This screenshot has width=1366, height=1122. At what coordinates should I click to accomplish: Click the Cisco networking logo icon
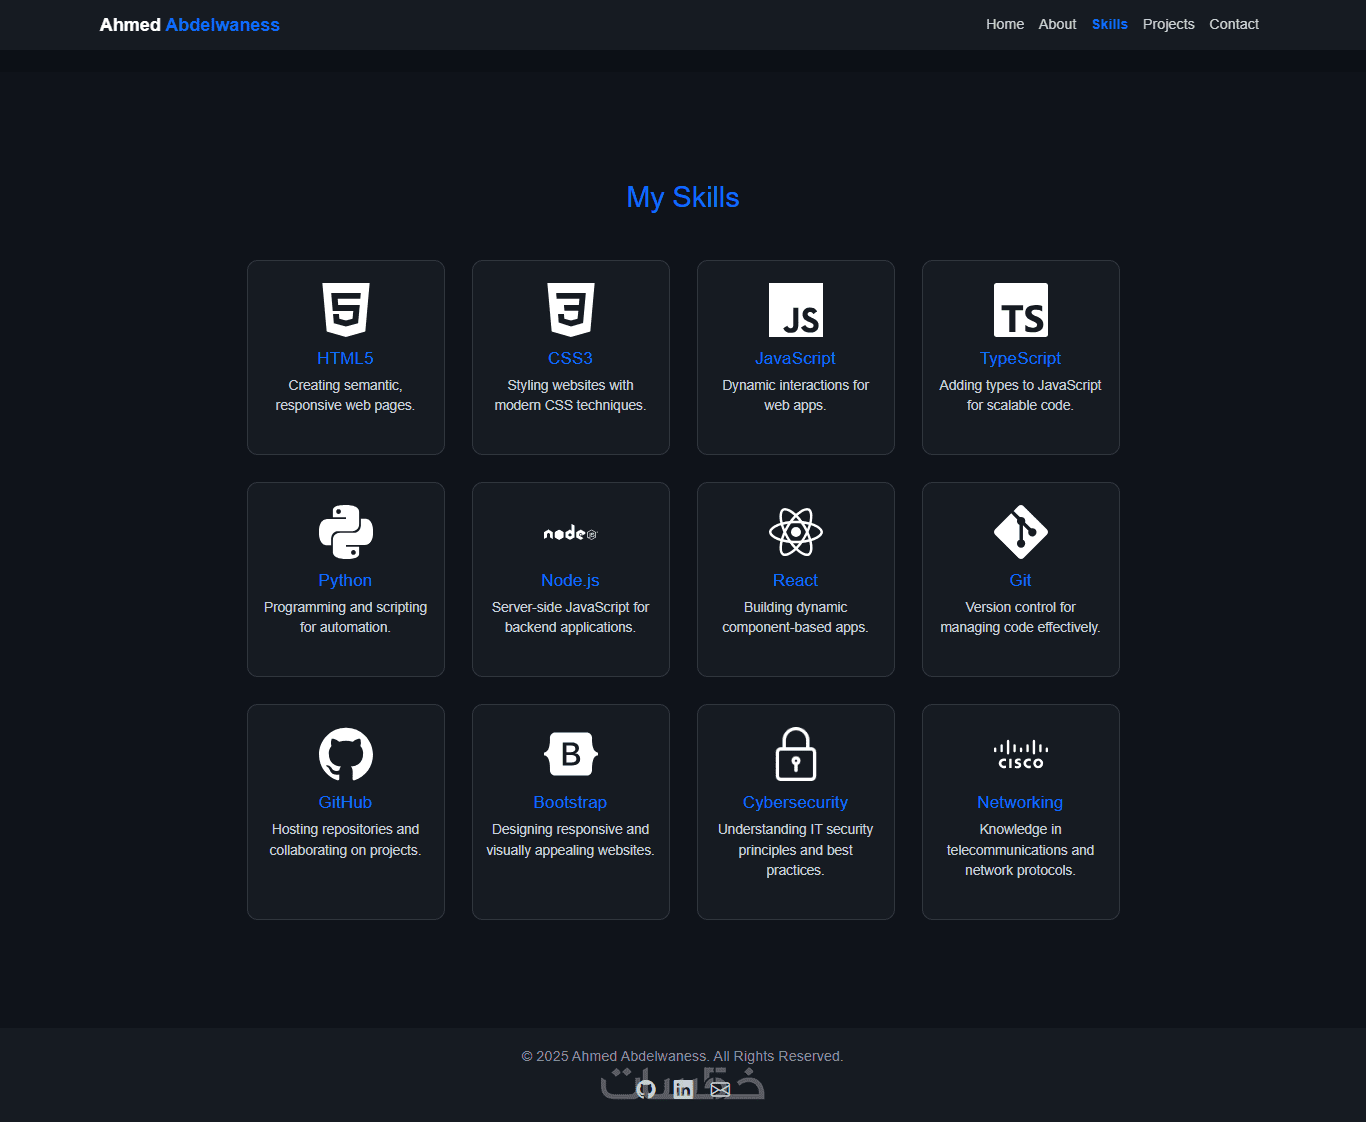click(1021, 755)
